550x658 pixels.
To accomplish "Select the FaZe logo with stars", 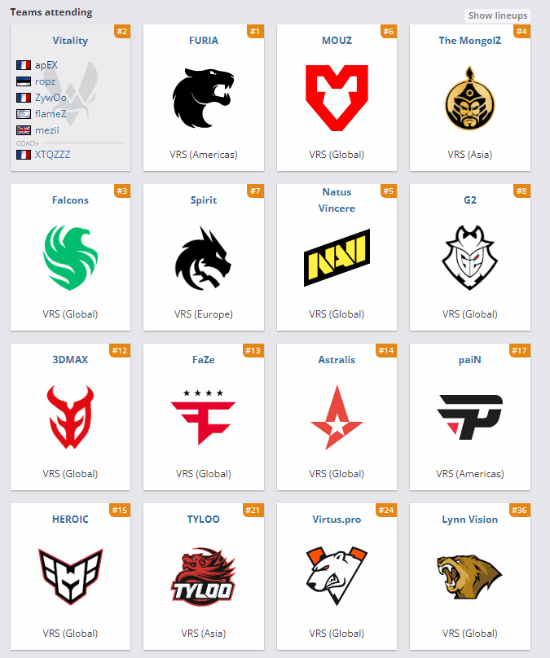I will point(203,417).
